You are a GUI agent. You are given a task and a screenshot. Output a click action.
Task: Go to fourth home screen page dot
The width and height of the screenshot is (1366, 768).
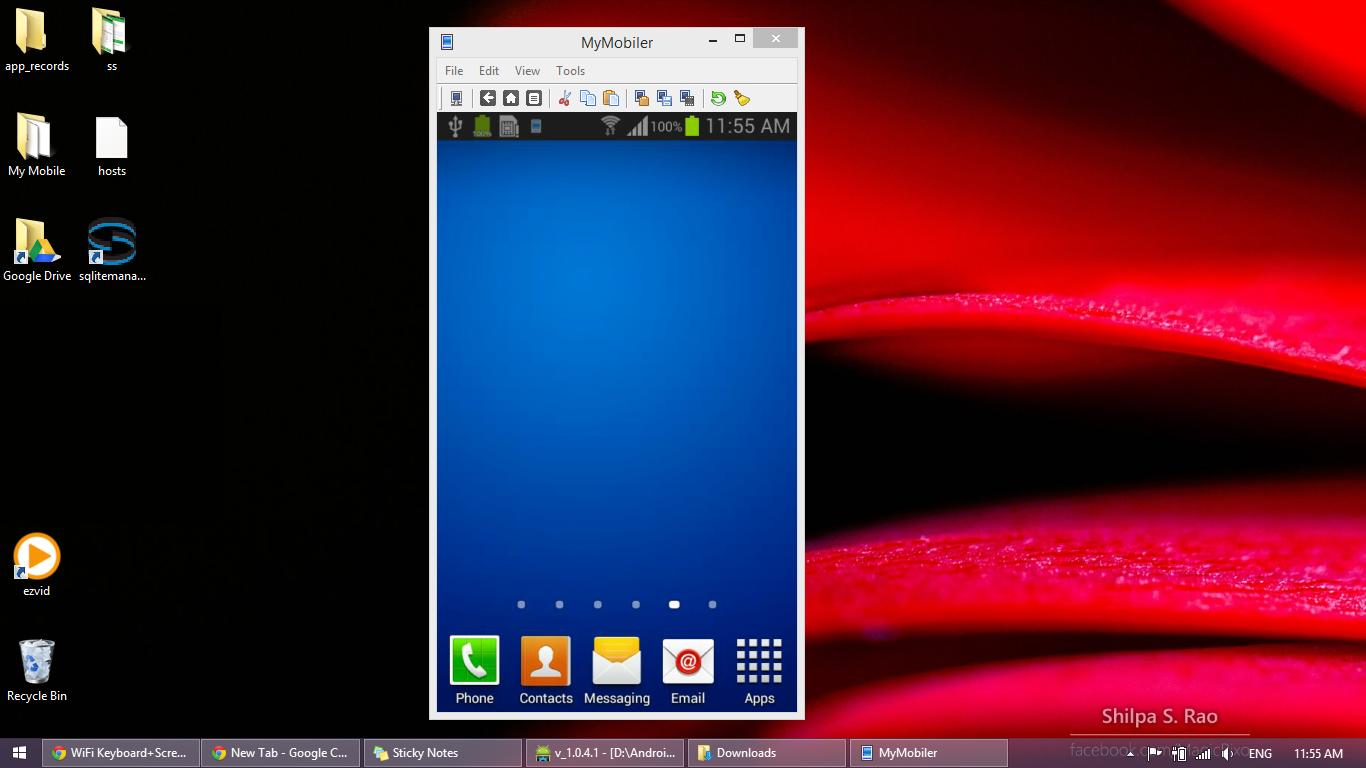[636, 604]
